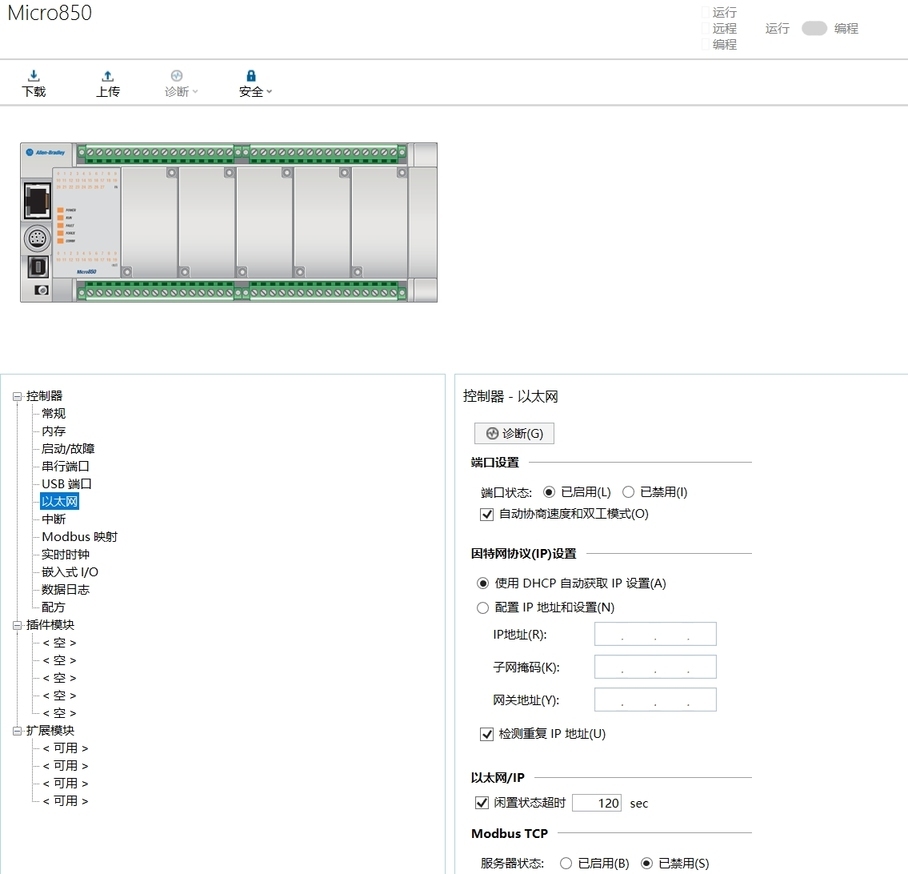The image size is (908, 874).
Task: Select the third empty plug-in slot on the controller image
Action: (265, 222)
